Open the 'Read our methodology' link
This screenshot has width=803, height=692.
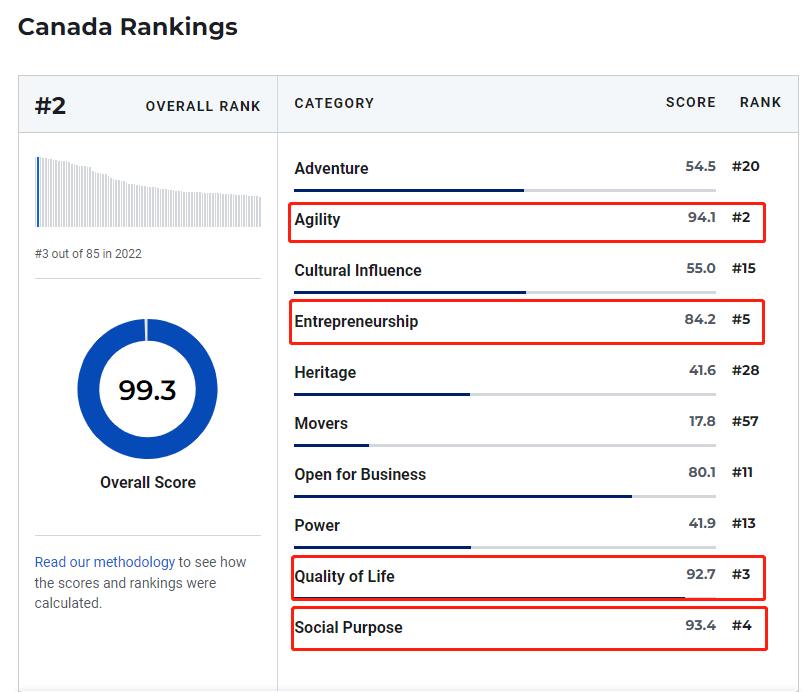click(x=104, y=562)
